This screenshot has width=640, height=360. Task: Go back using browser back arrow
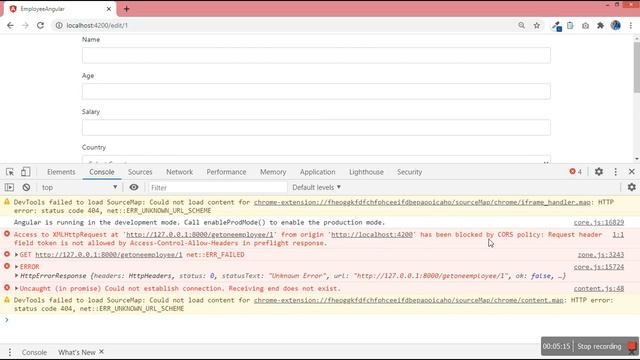pos(10,25)
